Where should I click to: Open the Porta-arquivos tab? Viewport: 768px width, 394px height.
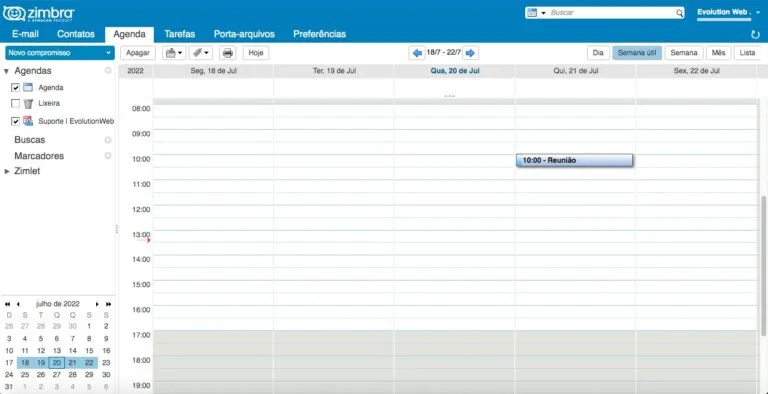coord(244,34)
